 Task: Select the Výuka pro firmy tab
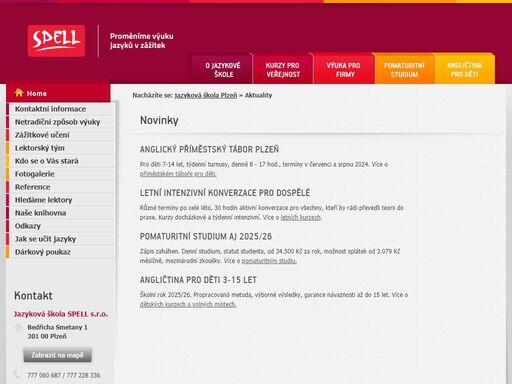[344, 69]
